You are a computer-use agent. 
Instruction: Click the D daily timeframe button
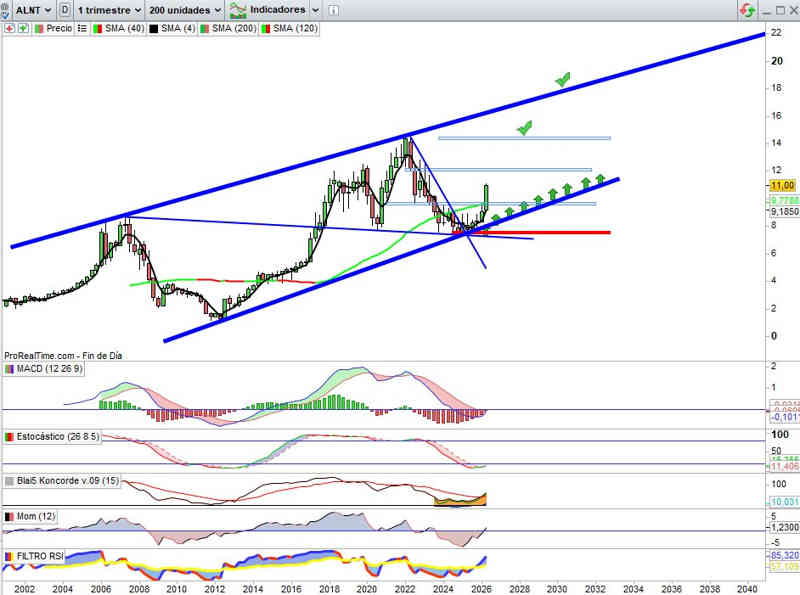[x=64, y=10]
